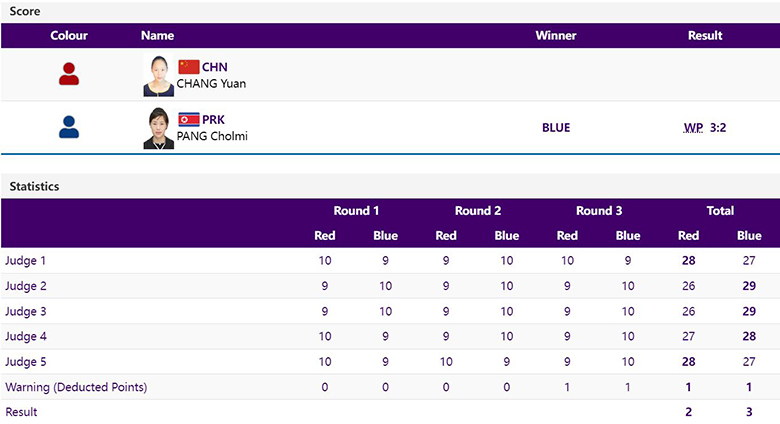Viewport: 780px width, 424px height.
Task: Select the Judge 1 row label
Action: [25, 261]
